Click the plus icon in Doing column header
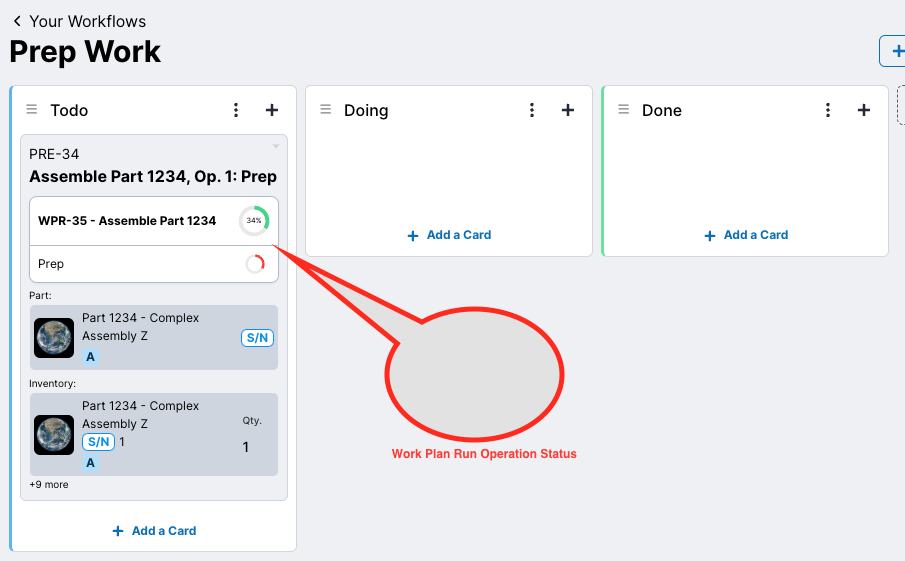The height and width of the screenshot is (561, 905). 568,110
